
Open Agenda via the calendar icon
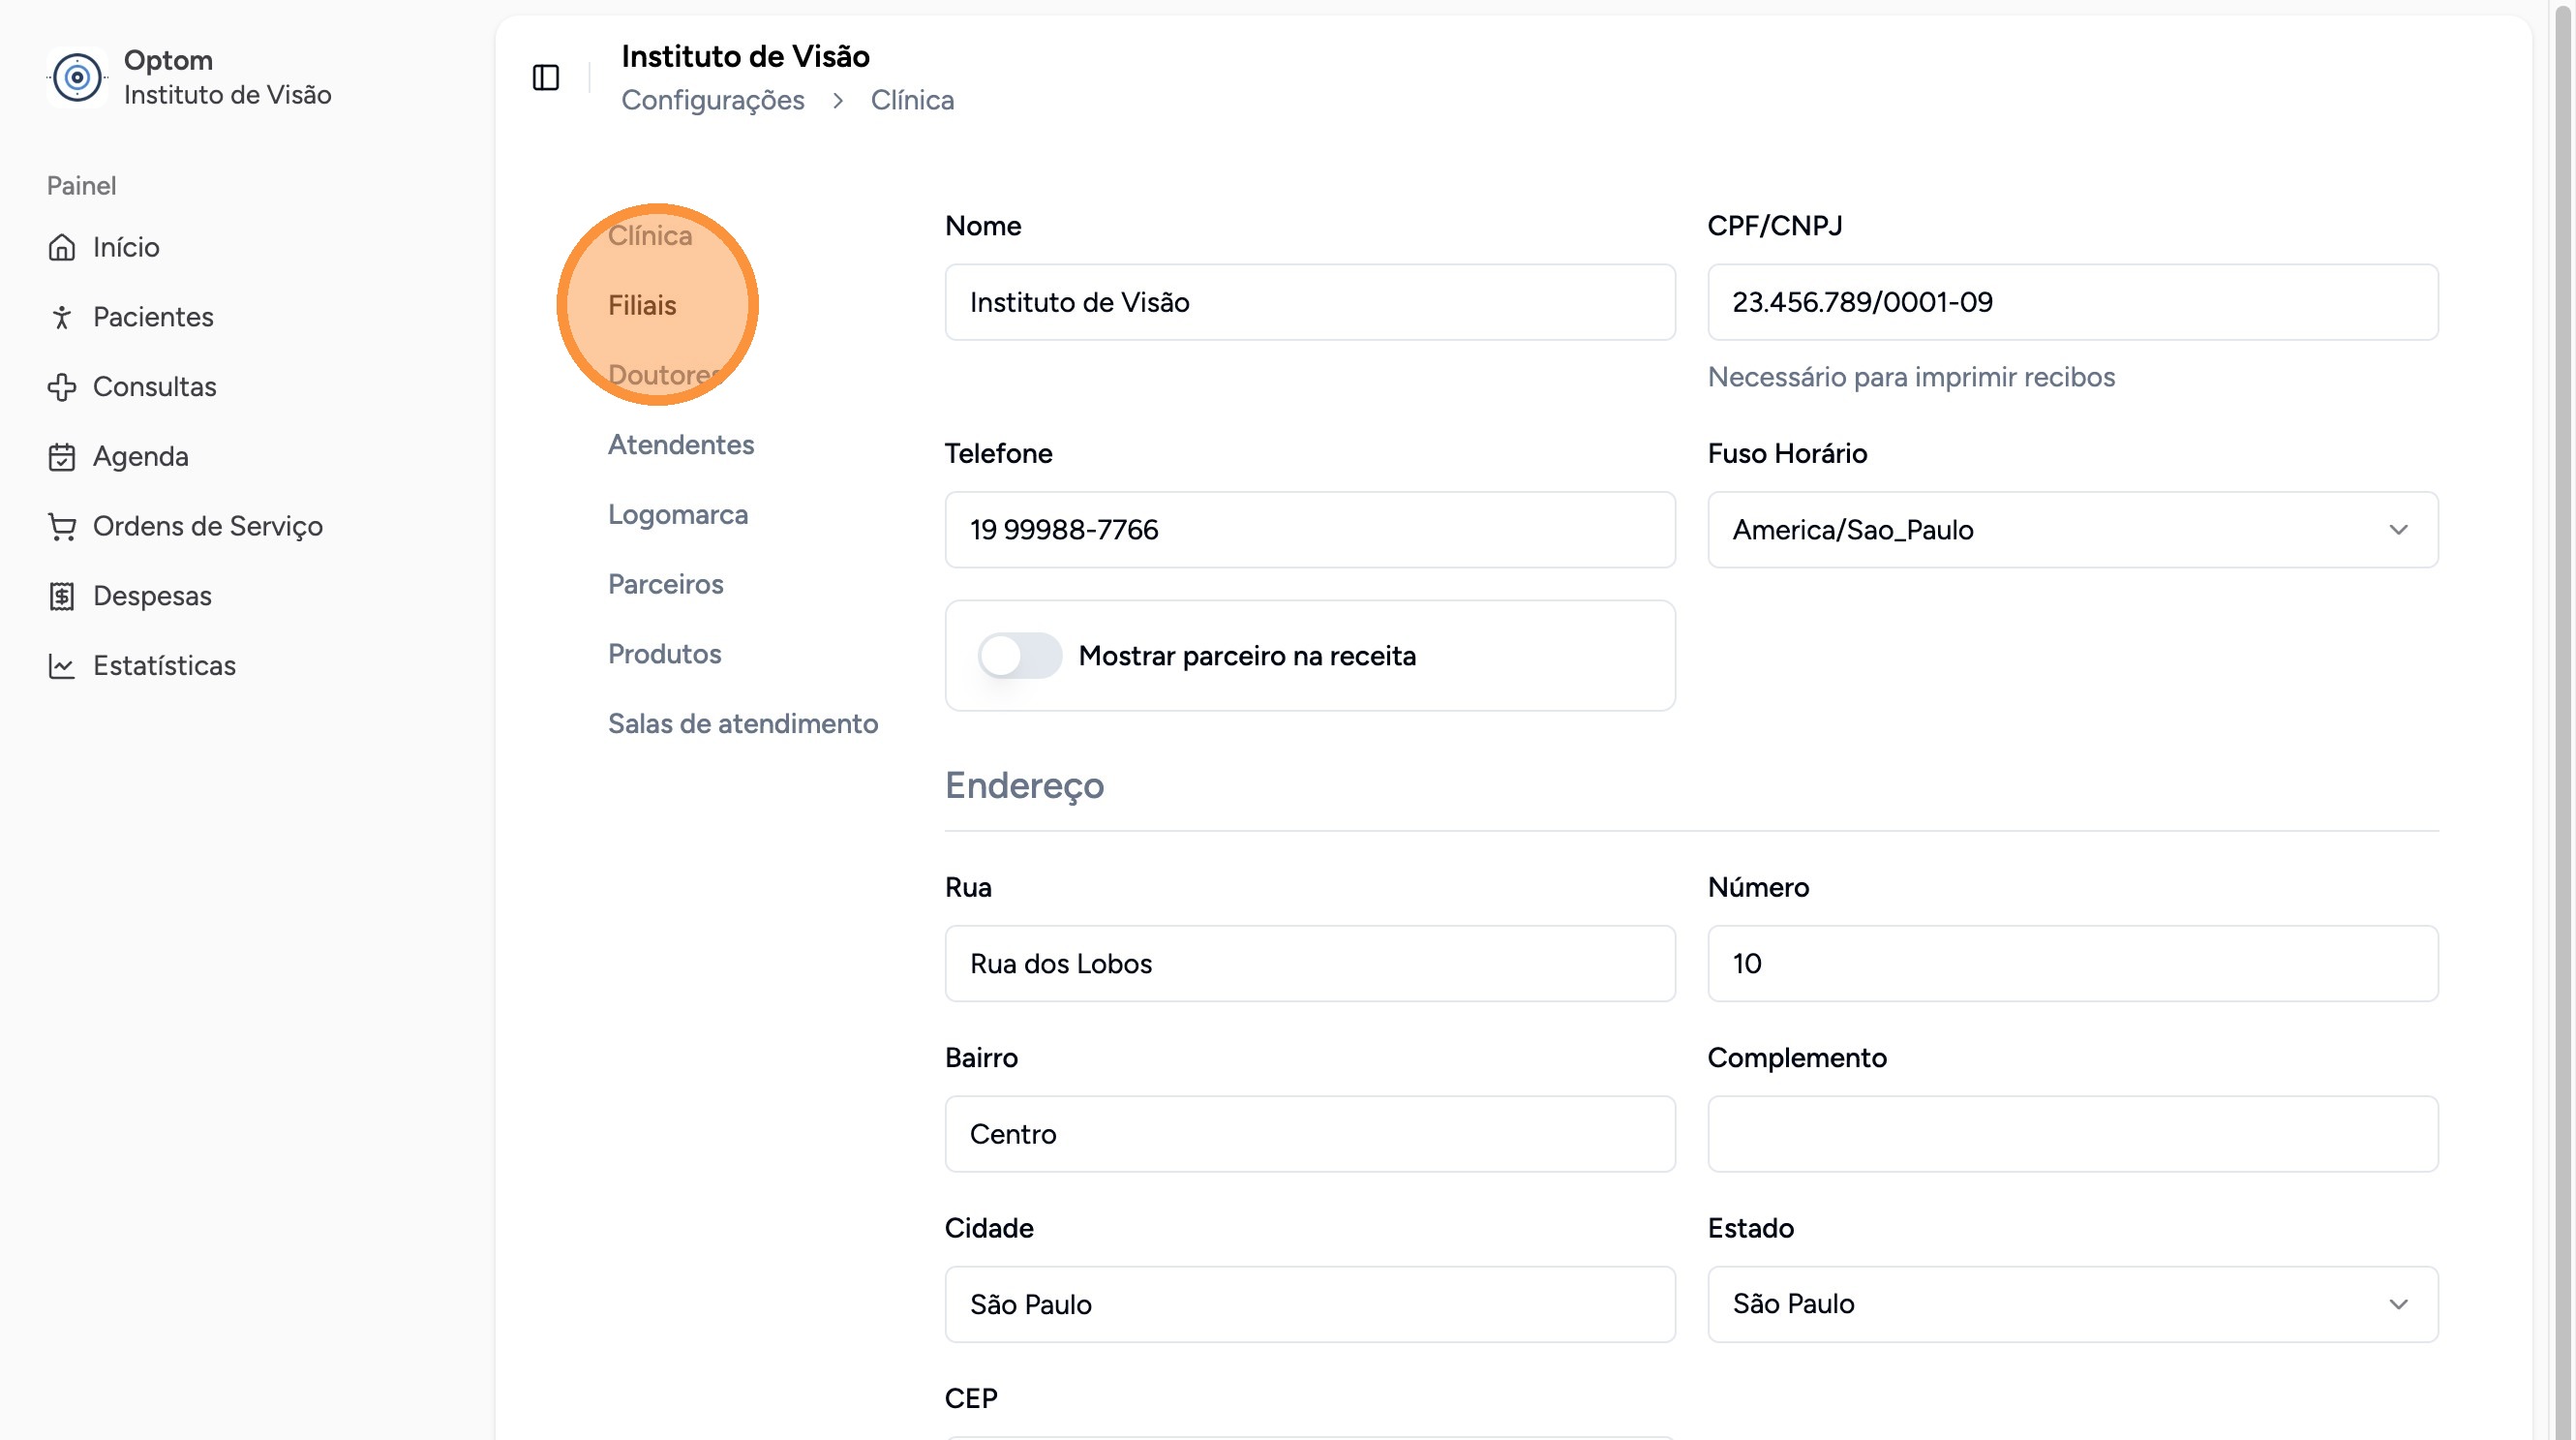tap(62, 457)
